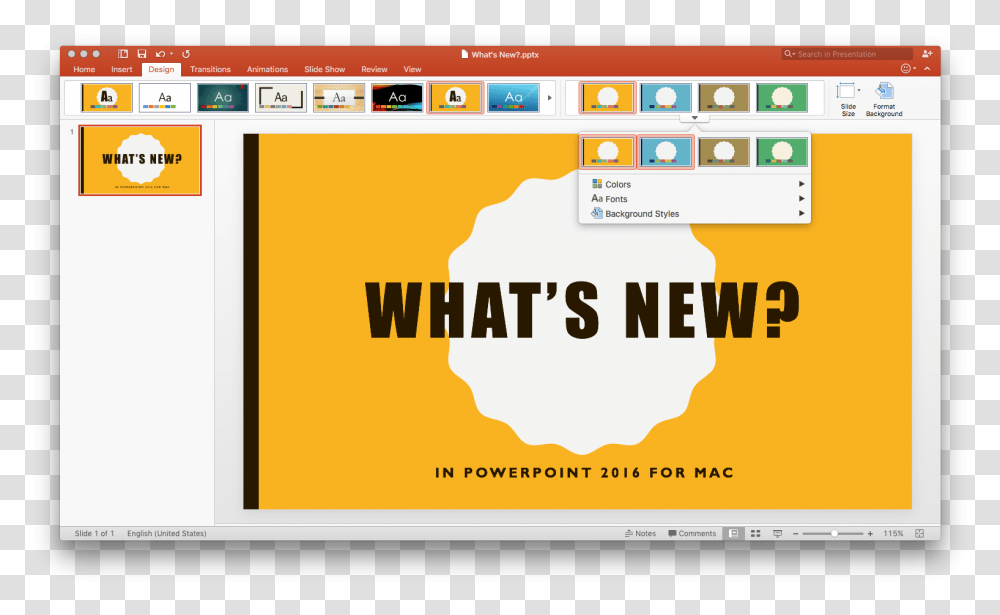1000x615 pixels.
Task: Switch to the Animations tab
Action: point(268,69)
